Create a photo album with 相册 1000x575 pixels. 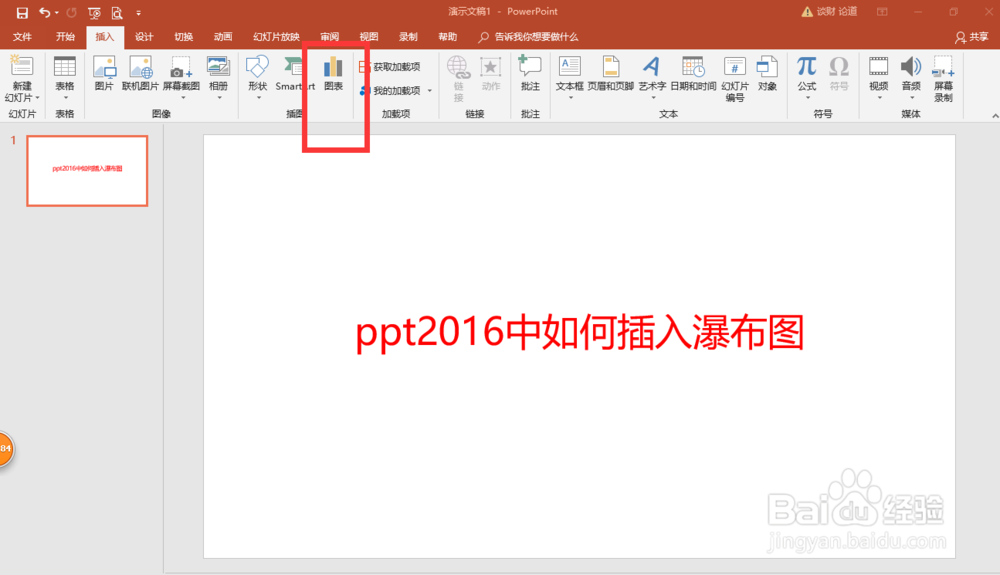click(218, 74)
